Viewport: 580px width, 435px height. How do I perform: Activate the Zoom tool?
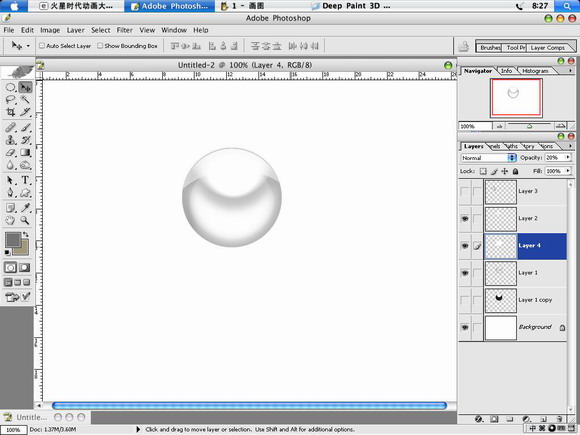[25, 220]
